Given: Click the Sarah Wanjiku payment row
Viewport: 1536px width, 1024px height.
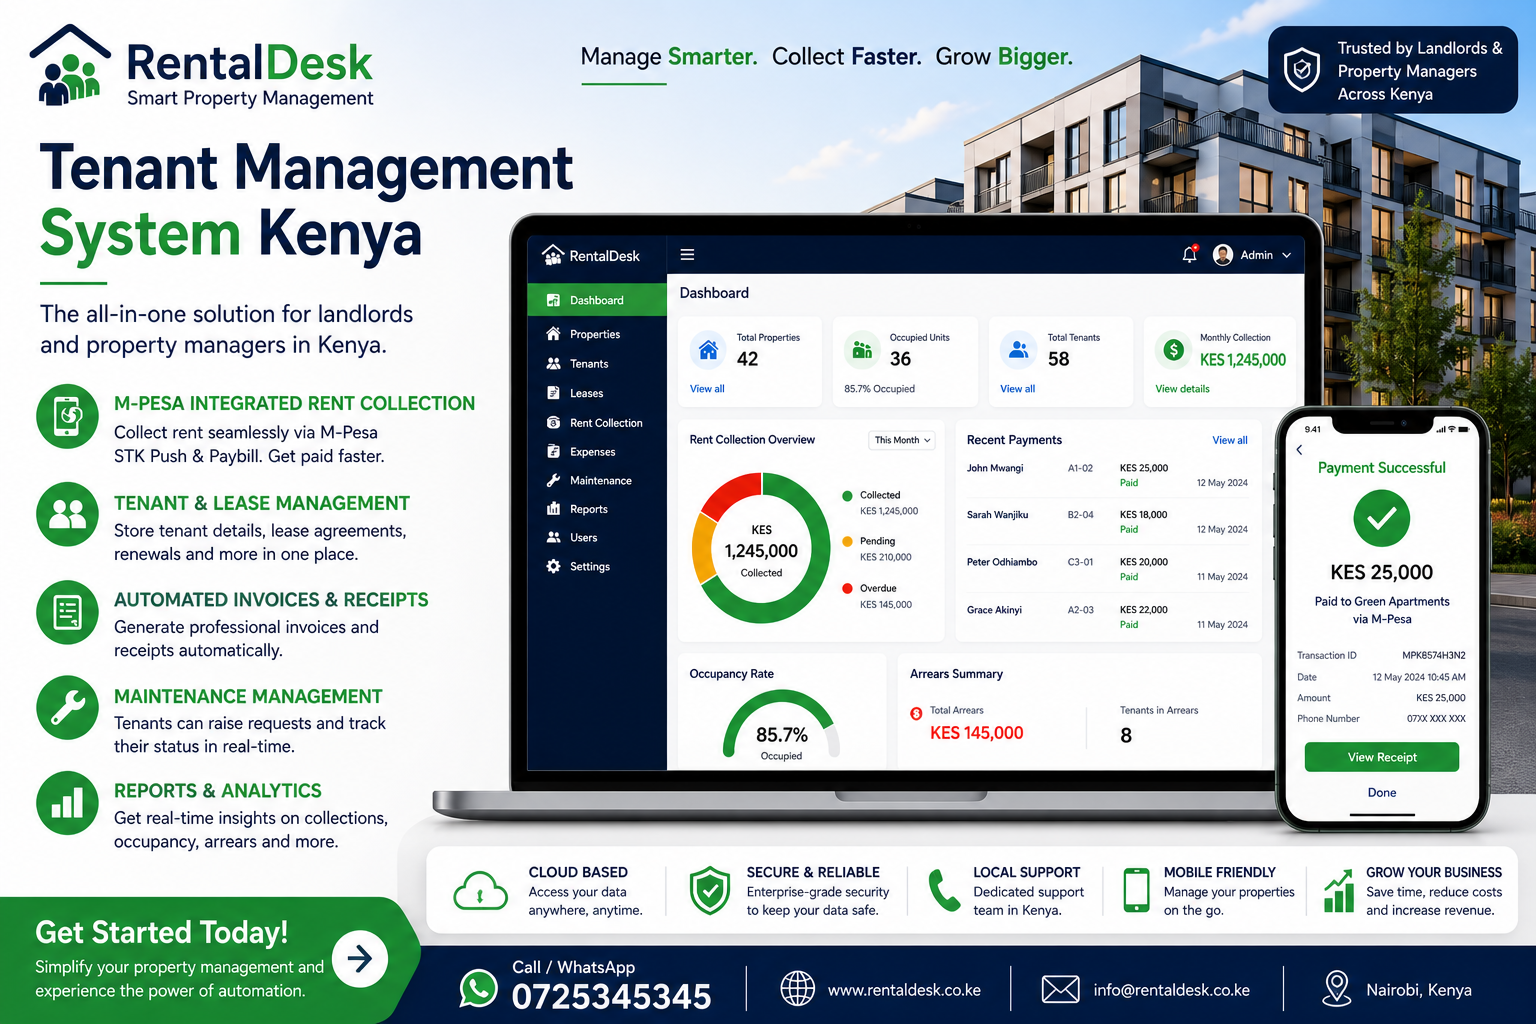Looking at the screenshot, I should pos(1107,522).
